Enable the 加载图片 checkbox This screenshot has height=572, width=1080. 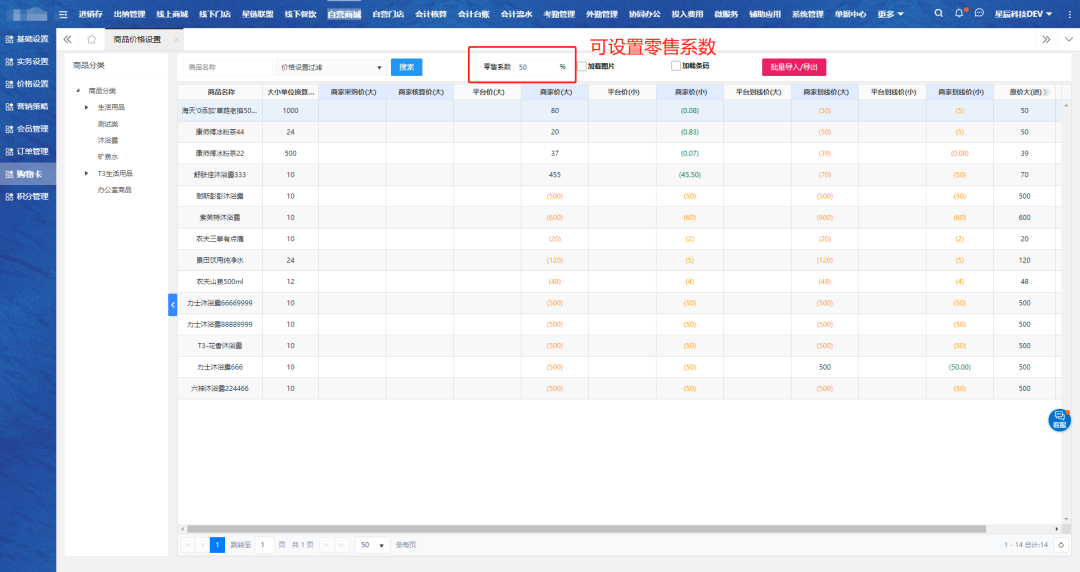tap(582, 66)
